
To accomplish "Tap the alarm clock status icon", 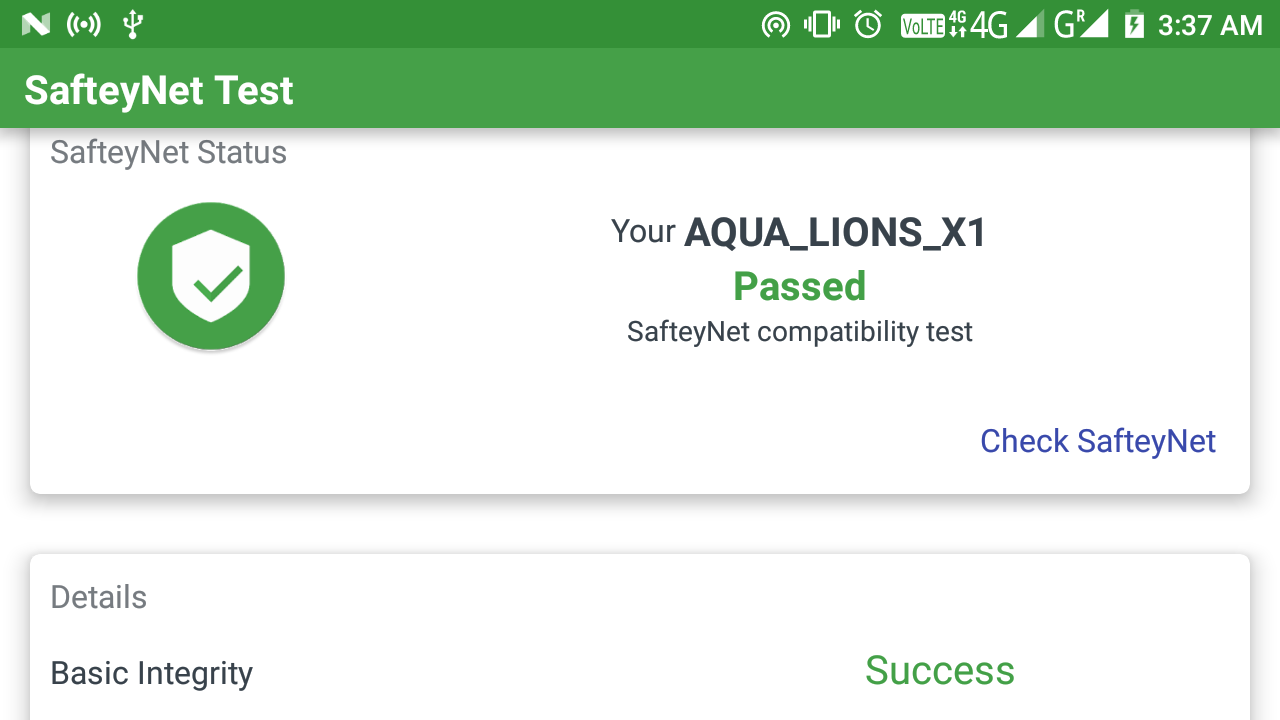I will pyautogui.click(x=868, y=24).
